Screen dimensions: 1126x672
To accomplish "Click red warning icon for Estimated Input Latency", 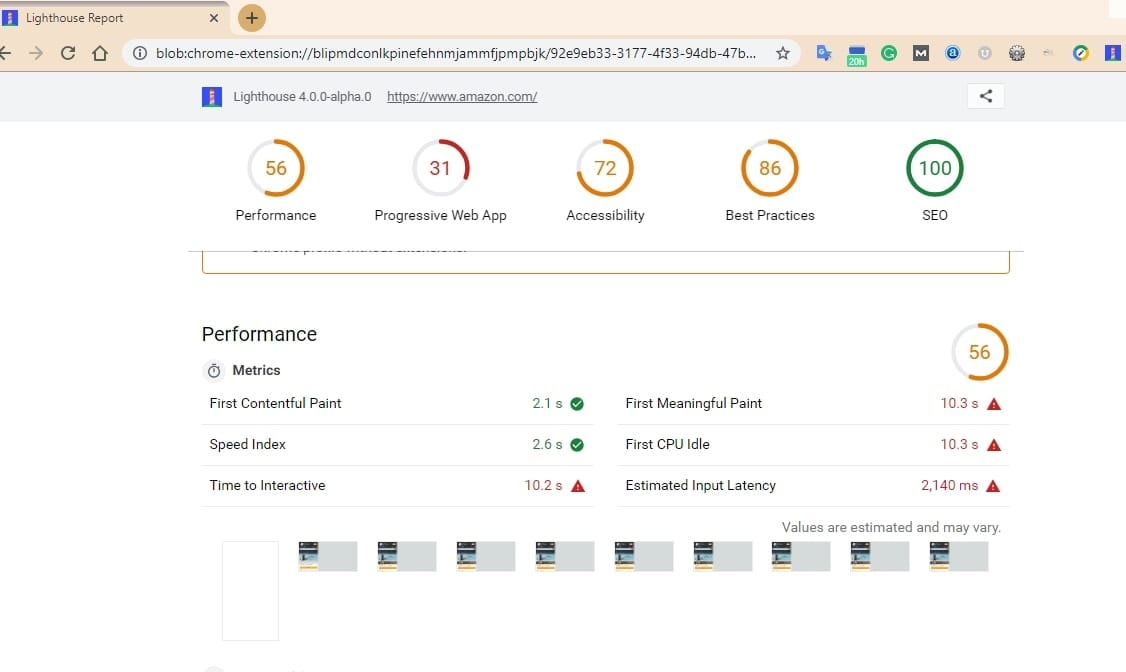I will click(993, 486).
